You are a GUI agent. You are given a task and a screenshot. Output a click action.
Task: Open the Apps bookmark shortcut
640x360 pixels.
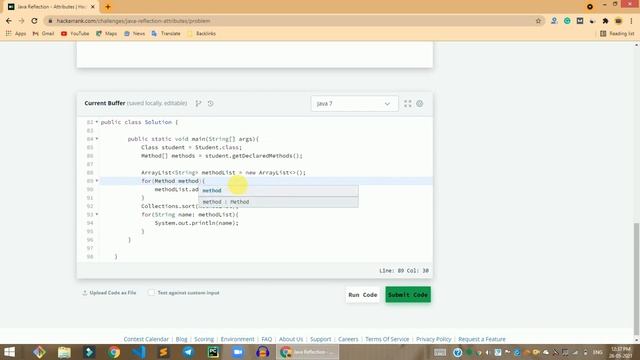coord(16,33)
